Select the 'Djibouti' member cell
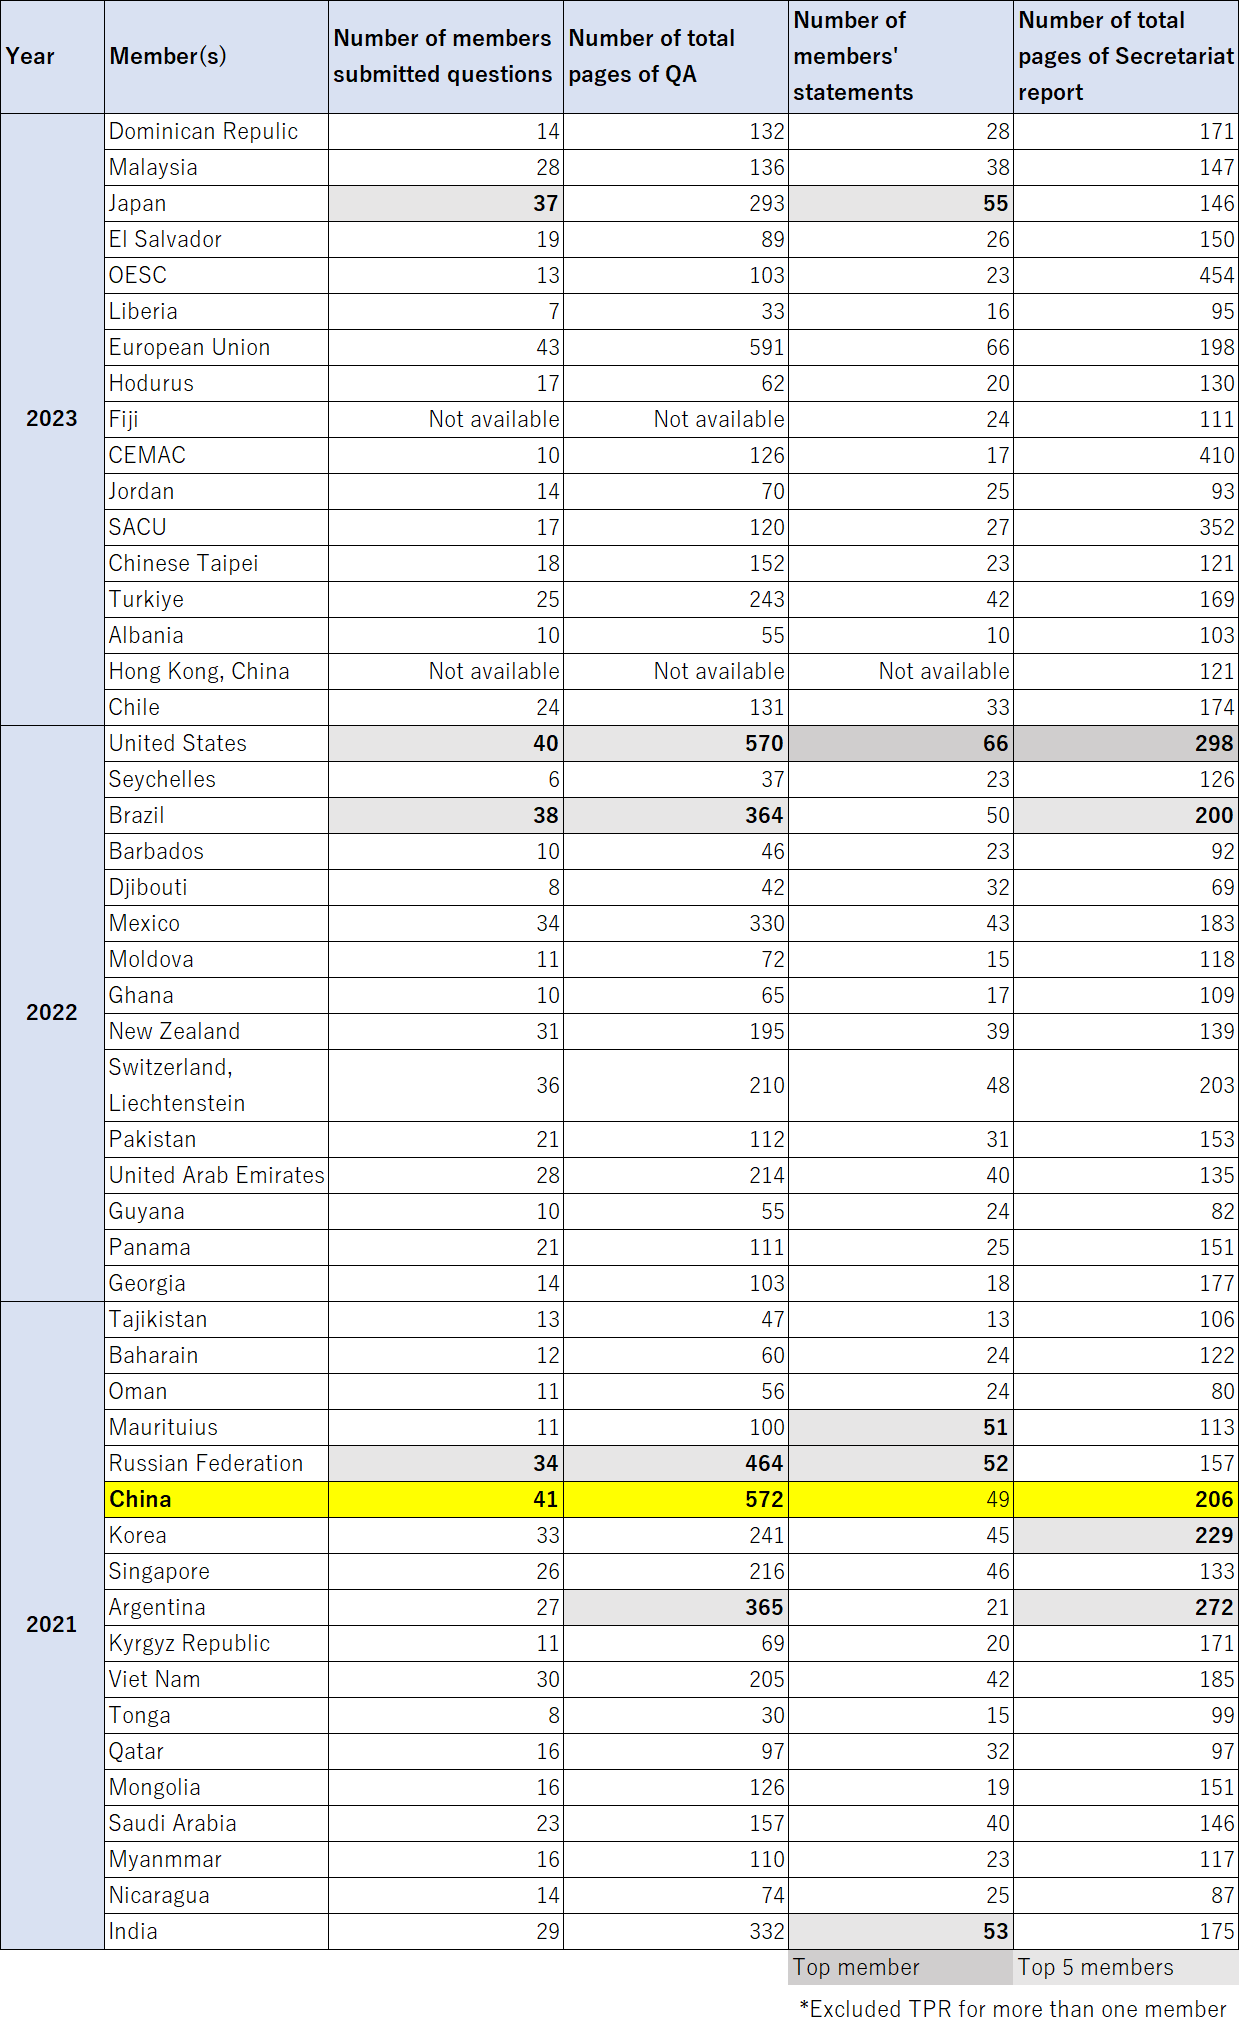Screen dimensions: 1240x2036 216,888
